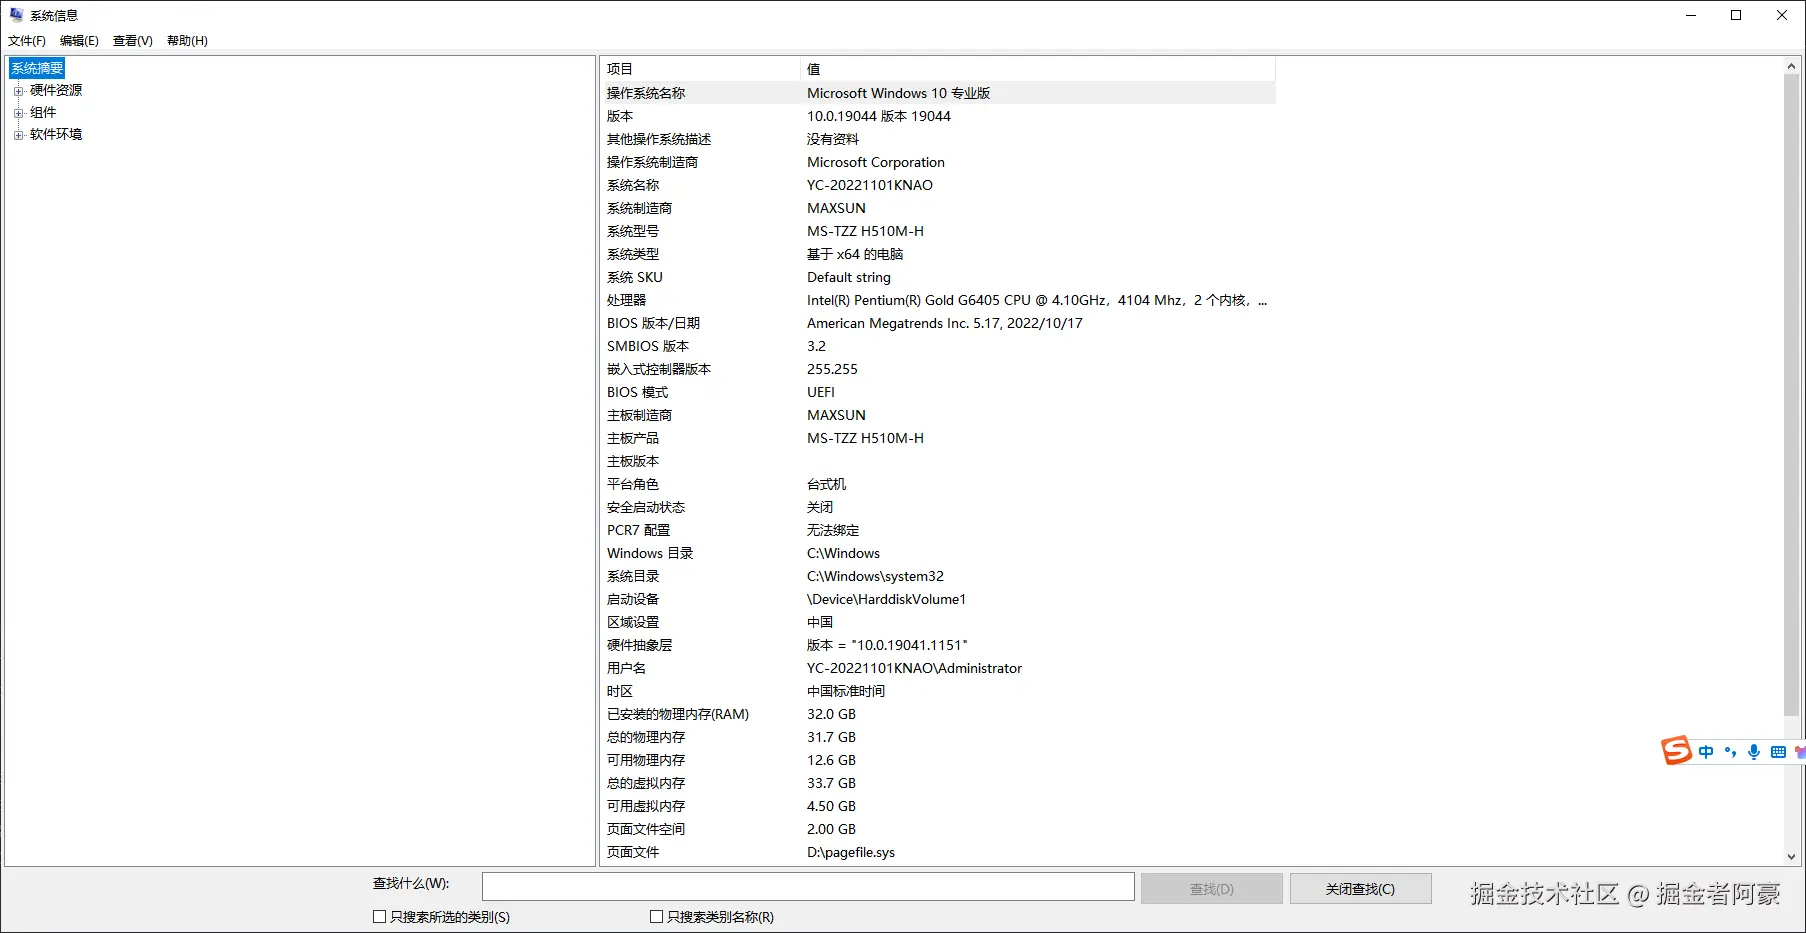1806x933 pixels.
Task: Click the 项目 column header
Action: [x=700, y=69]
